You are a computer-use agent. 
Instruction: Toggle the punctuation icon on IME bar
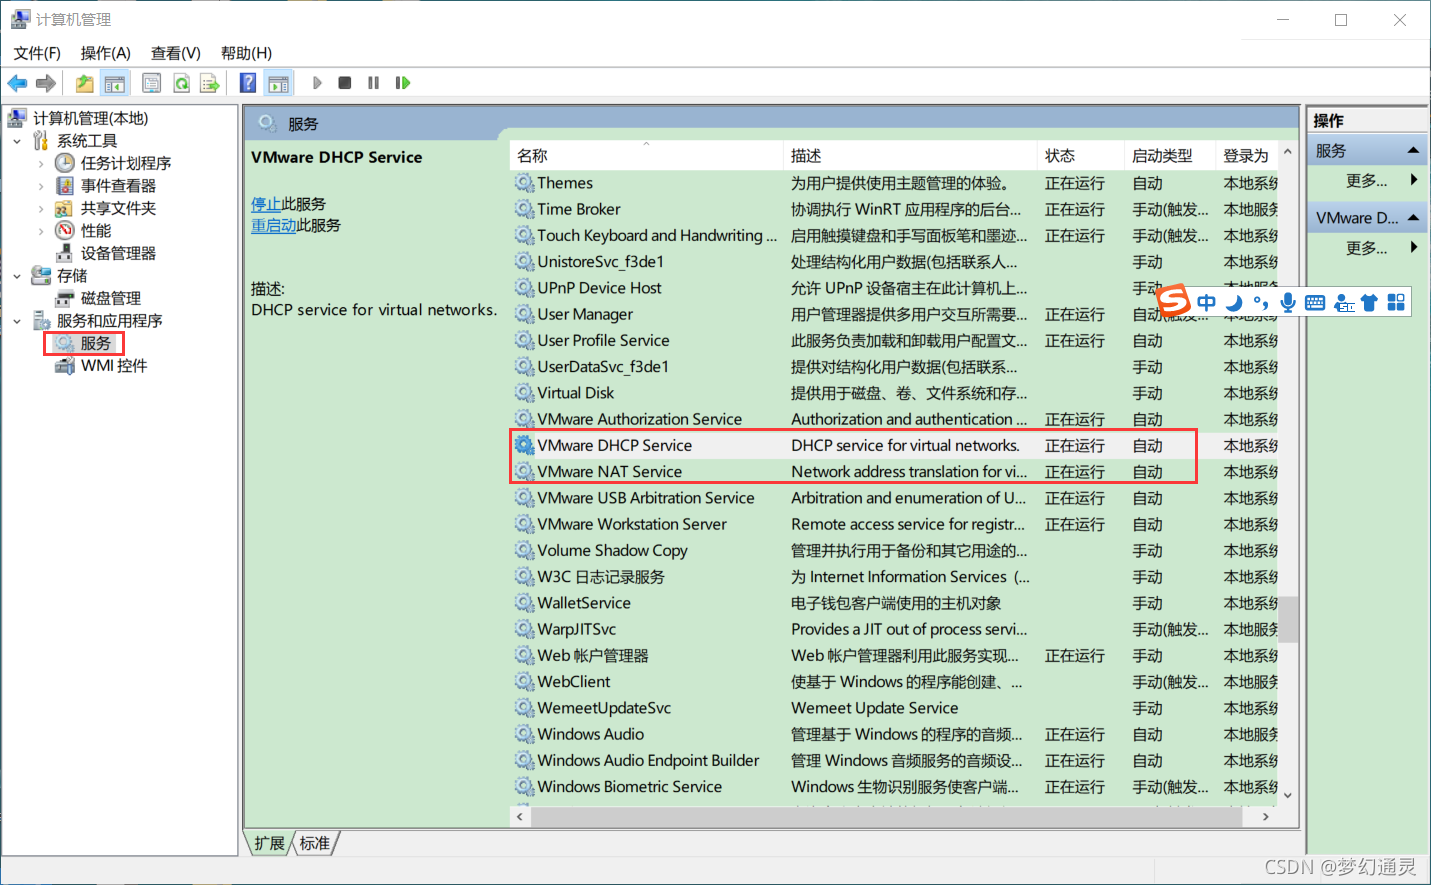pos(1260,303)
